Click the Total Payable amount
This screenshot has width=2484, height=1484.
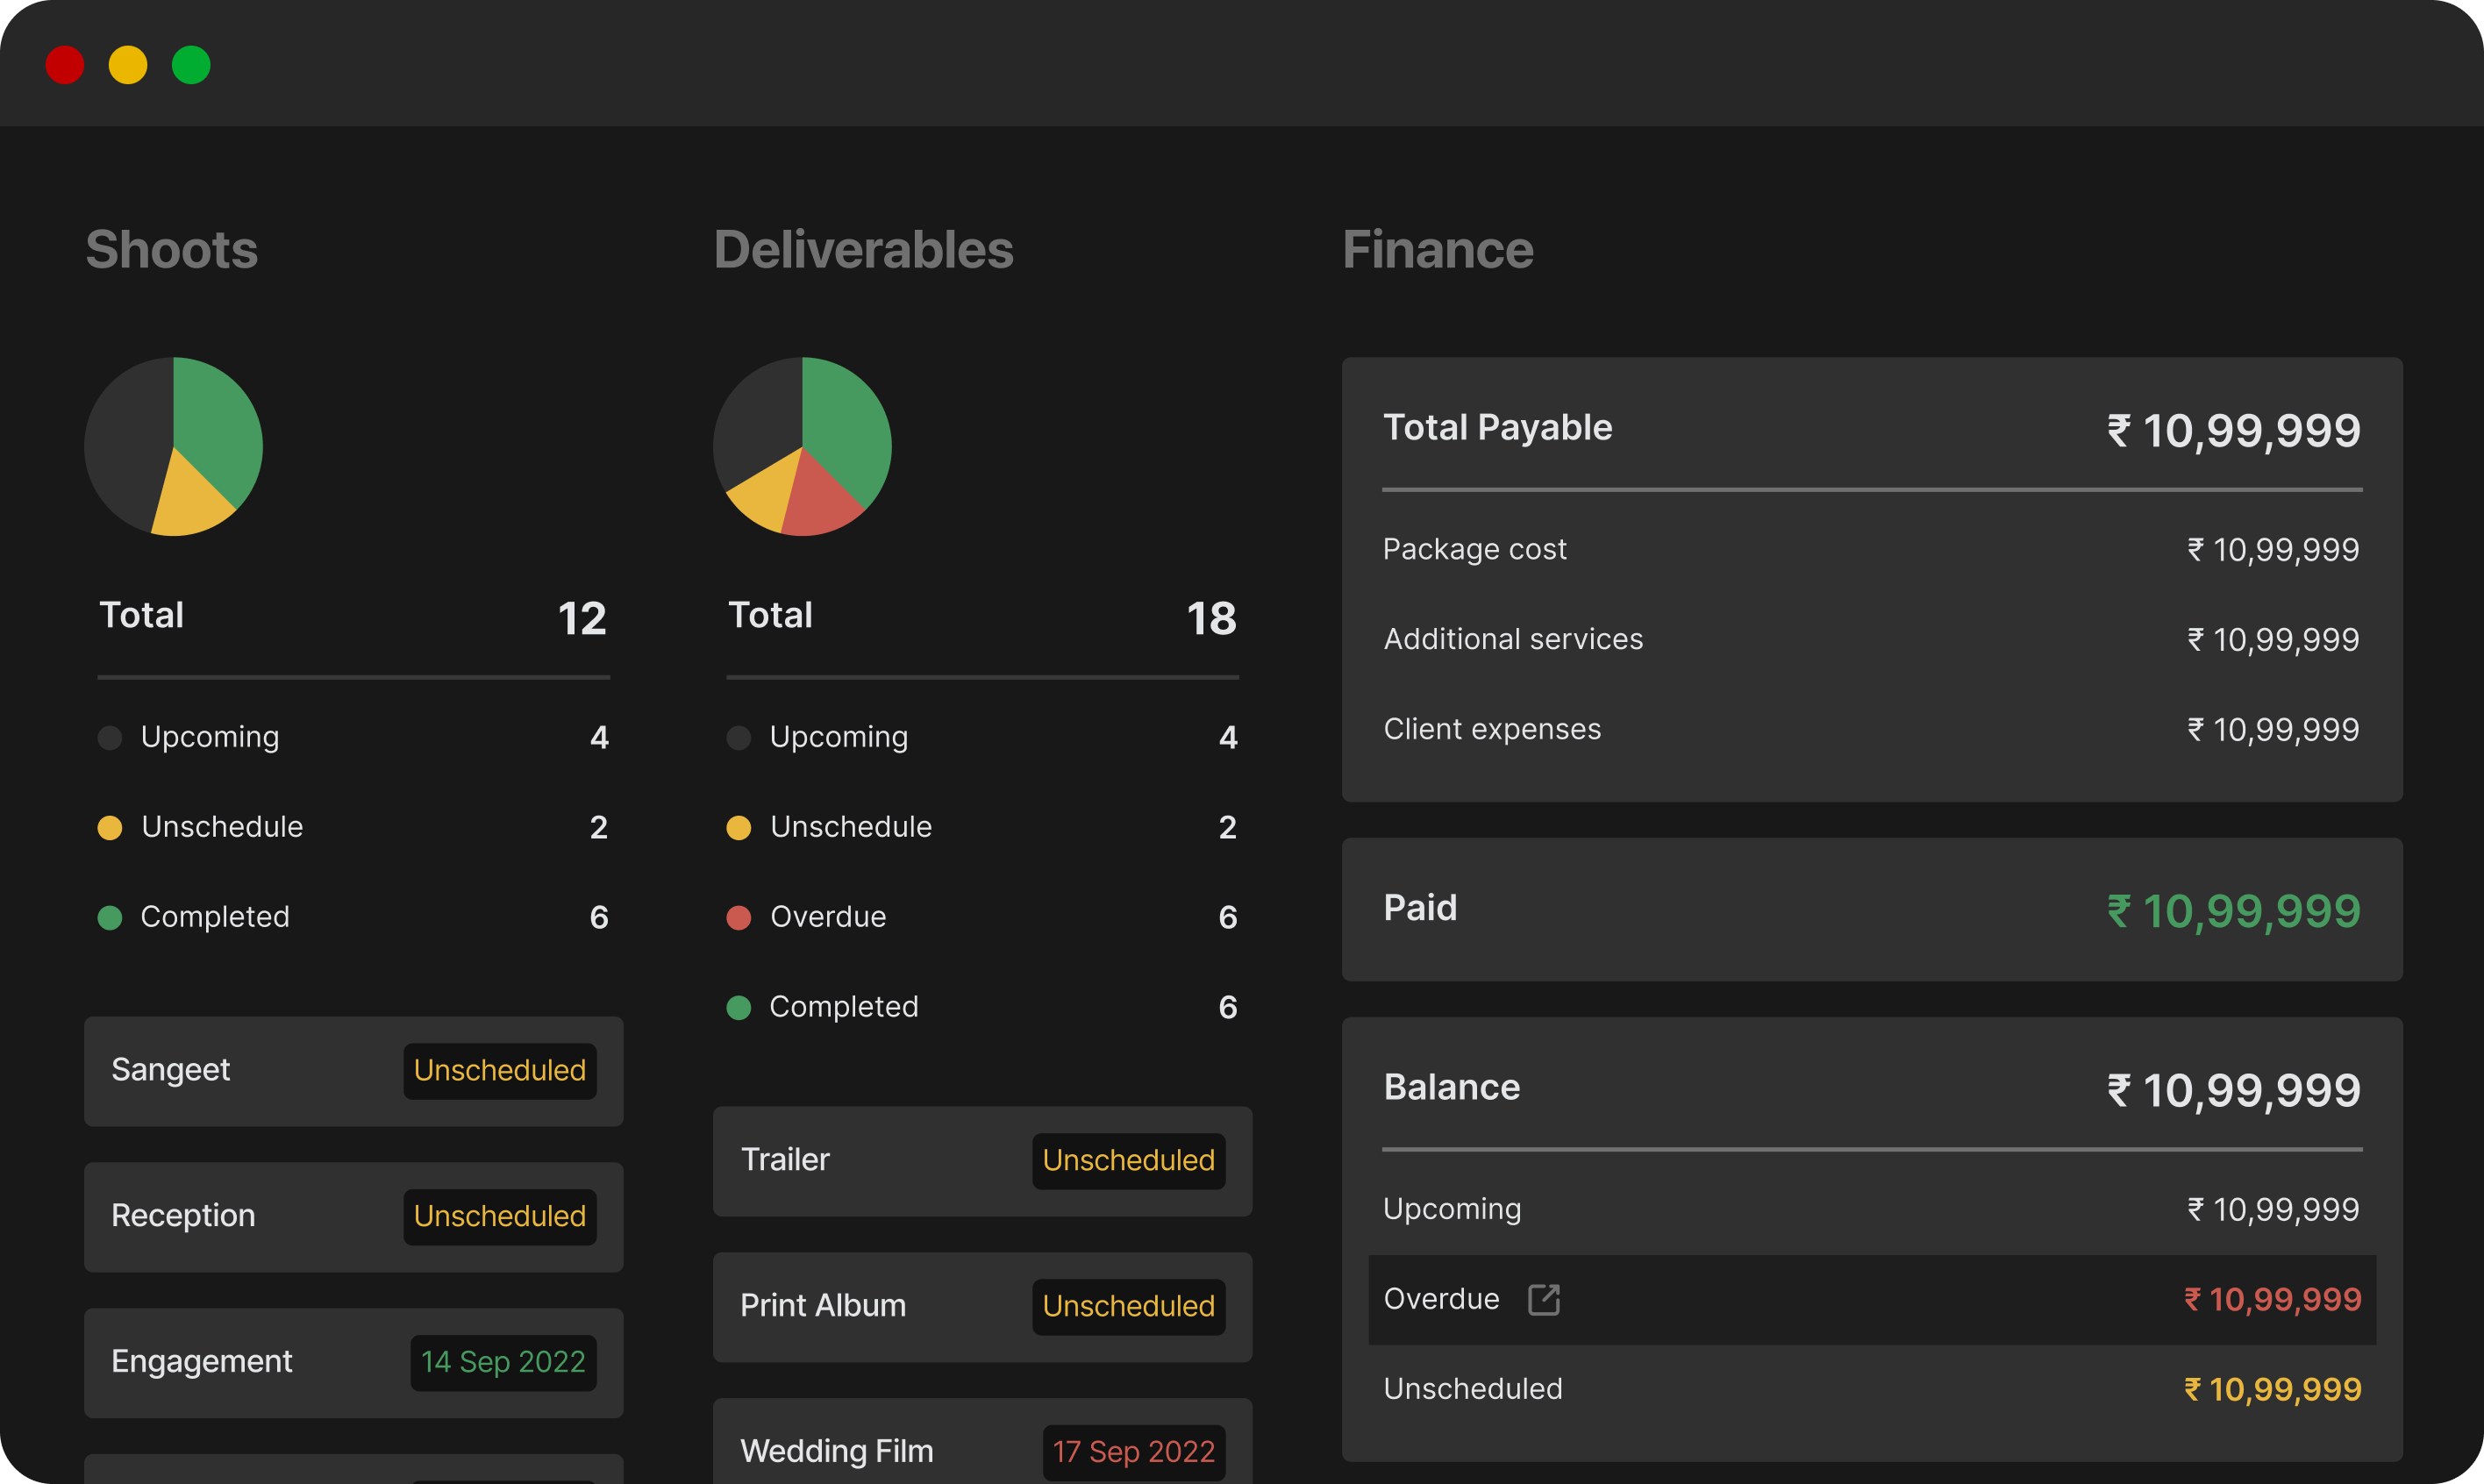2234,431
